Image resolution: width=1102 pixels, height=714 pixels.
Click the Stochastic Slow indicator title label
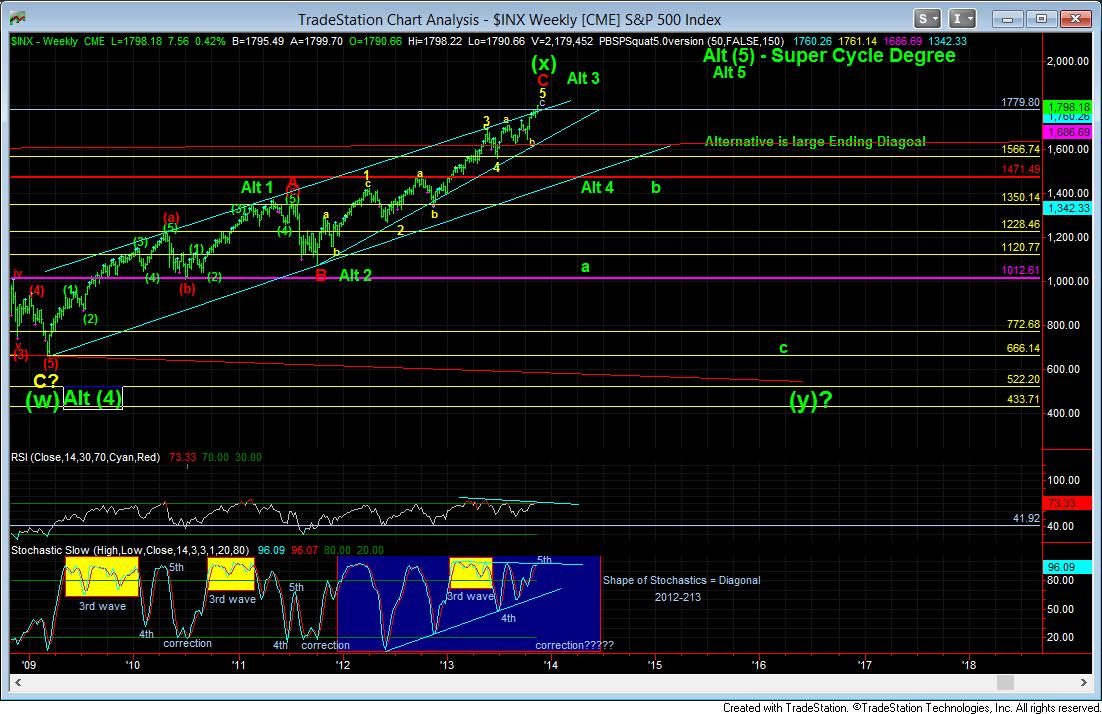pyautogui.click(x=130, y=550)
